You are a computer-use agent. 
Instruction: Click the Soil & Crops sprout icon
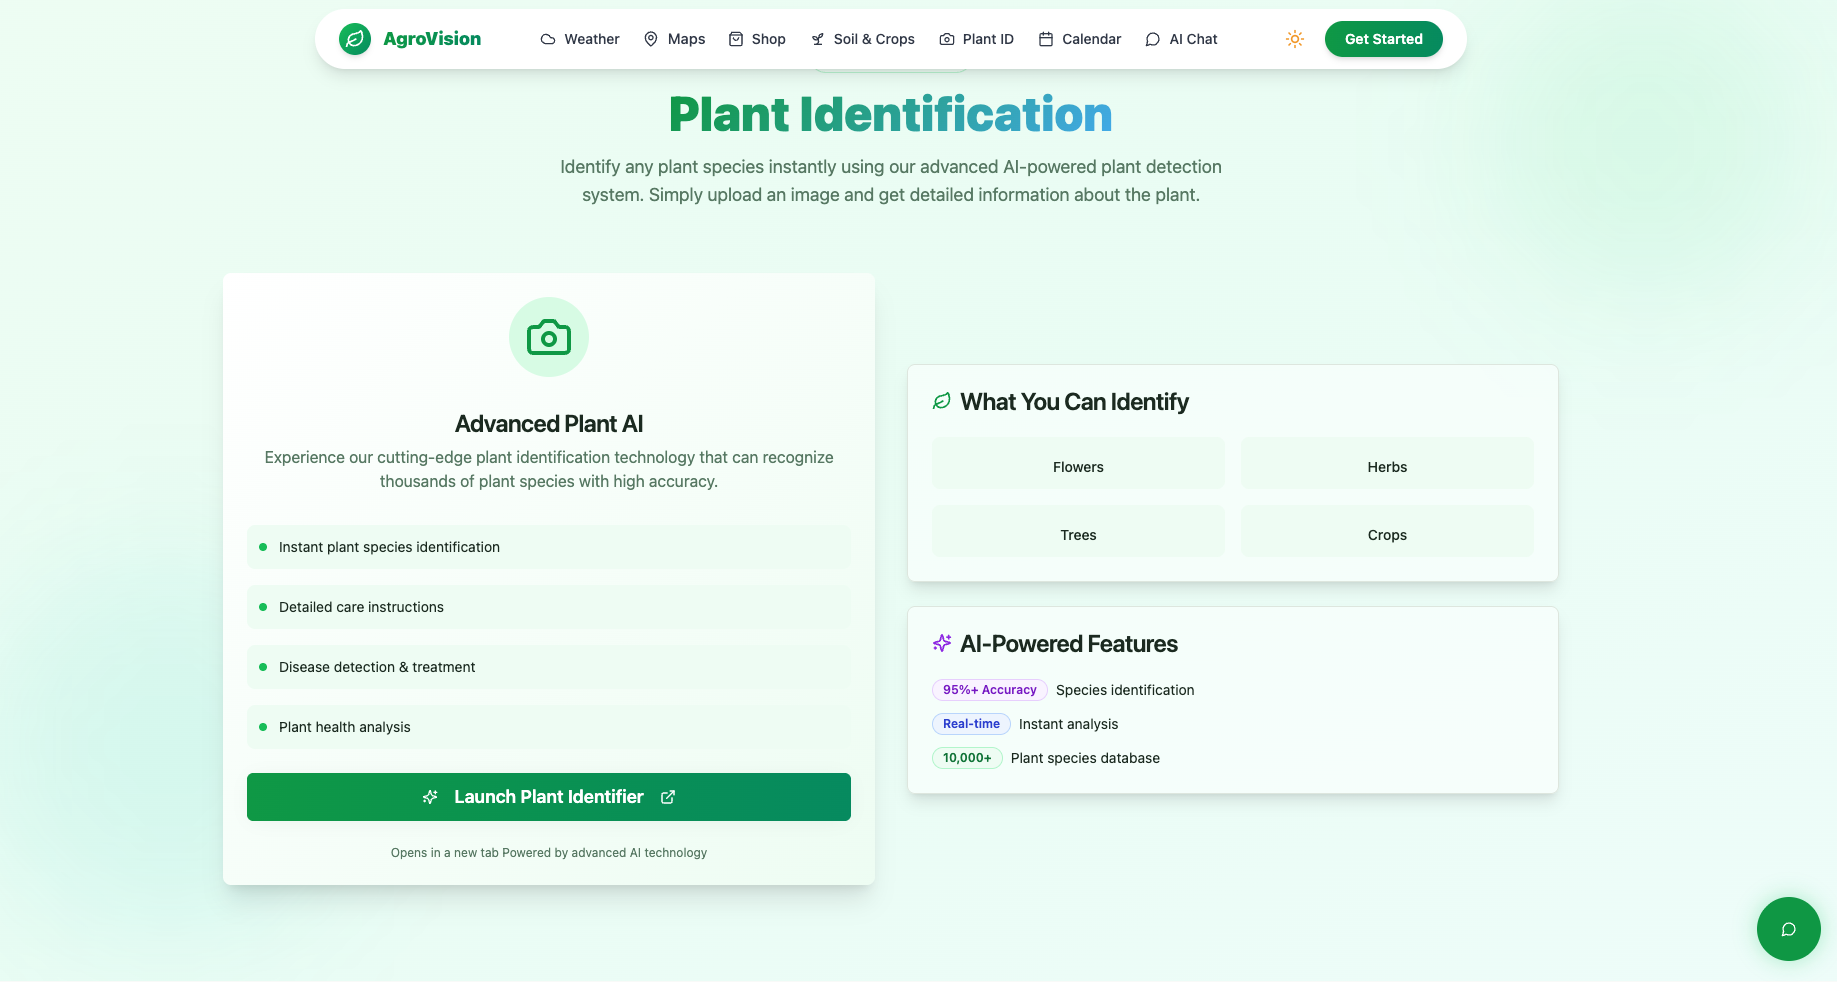[x=818, y=39]
